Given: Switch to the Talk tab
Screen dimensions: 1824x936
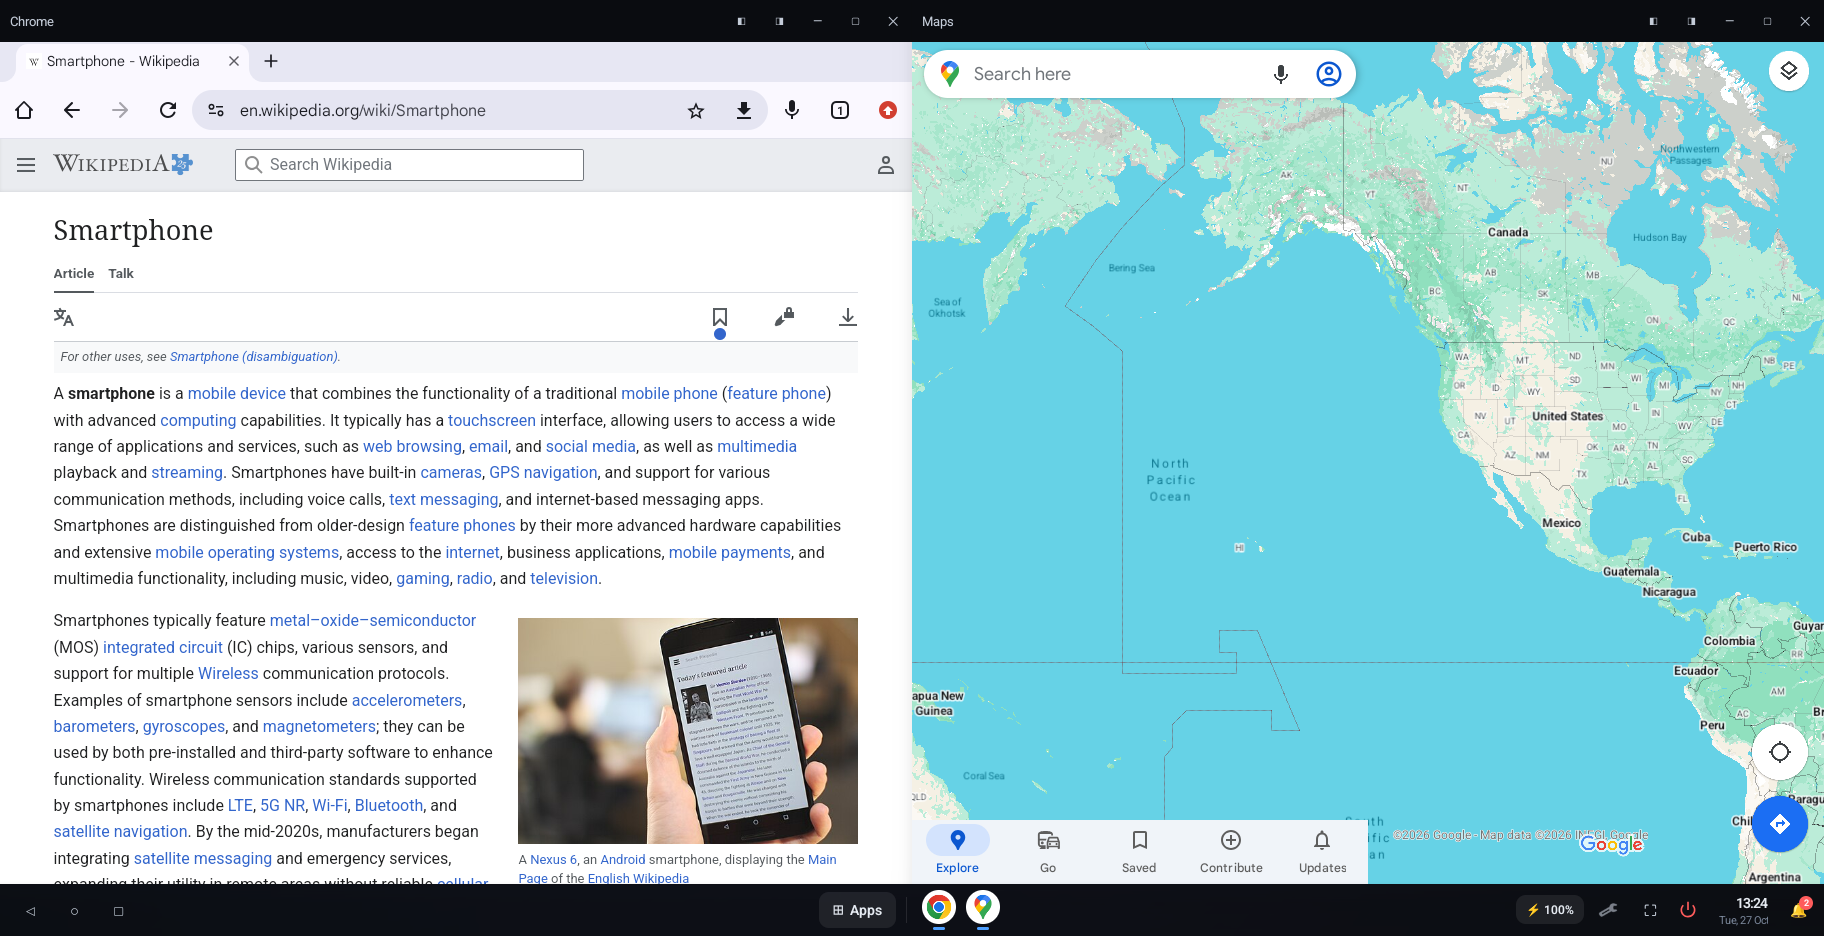Looking at the screenshot, I should (121, 273).
